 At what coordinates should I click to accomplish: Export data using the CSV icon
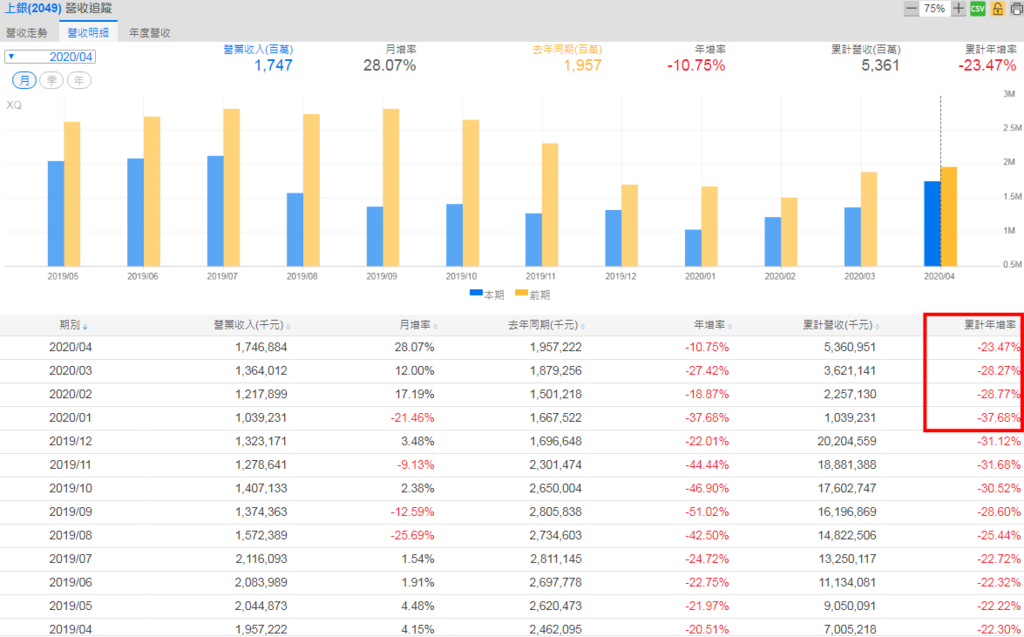click(x=978, y=8)
